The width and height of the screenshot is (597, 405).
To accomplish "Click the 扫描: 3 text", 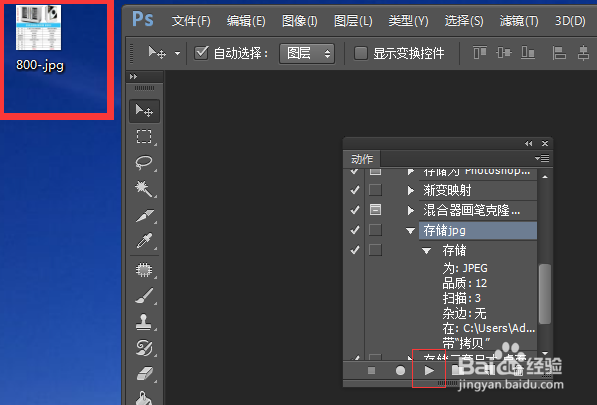I will tap(461, 298).
